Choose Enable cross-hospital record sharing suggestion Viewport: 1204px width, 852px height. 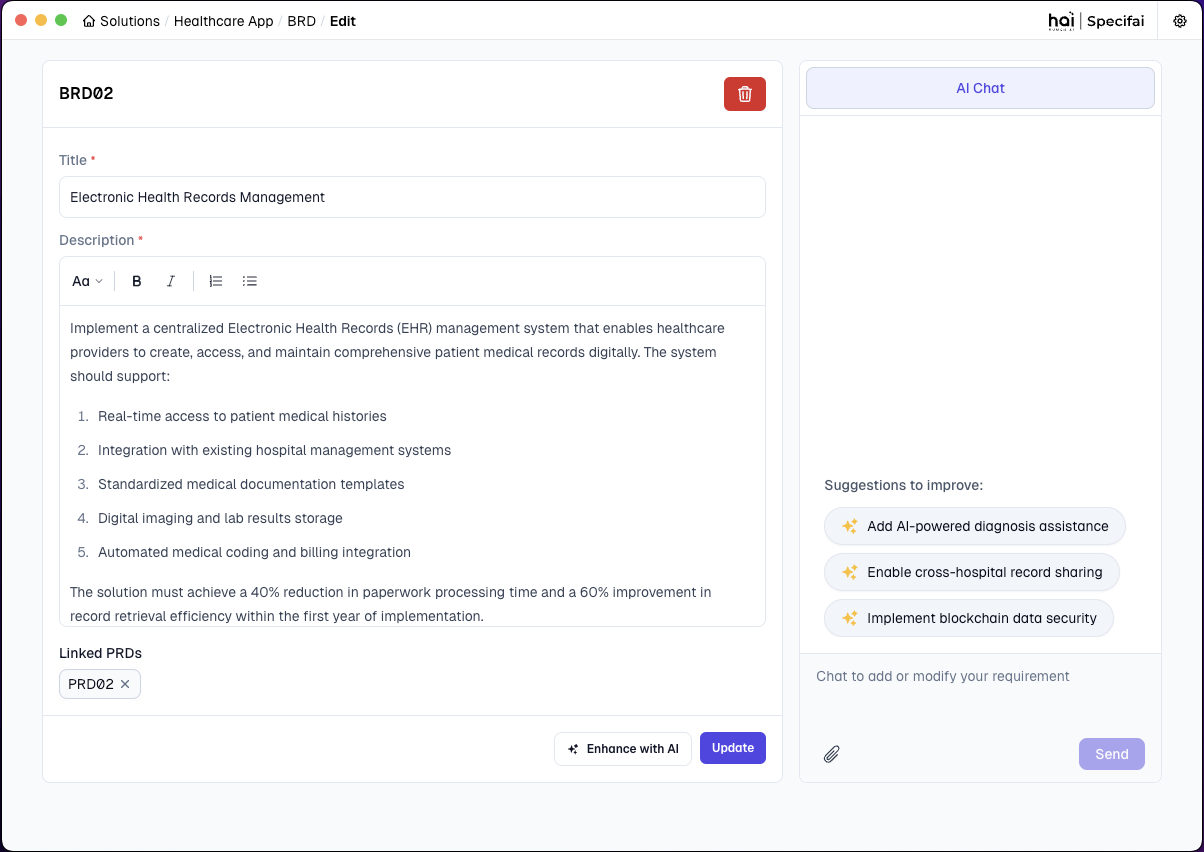click(972, 572)
